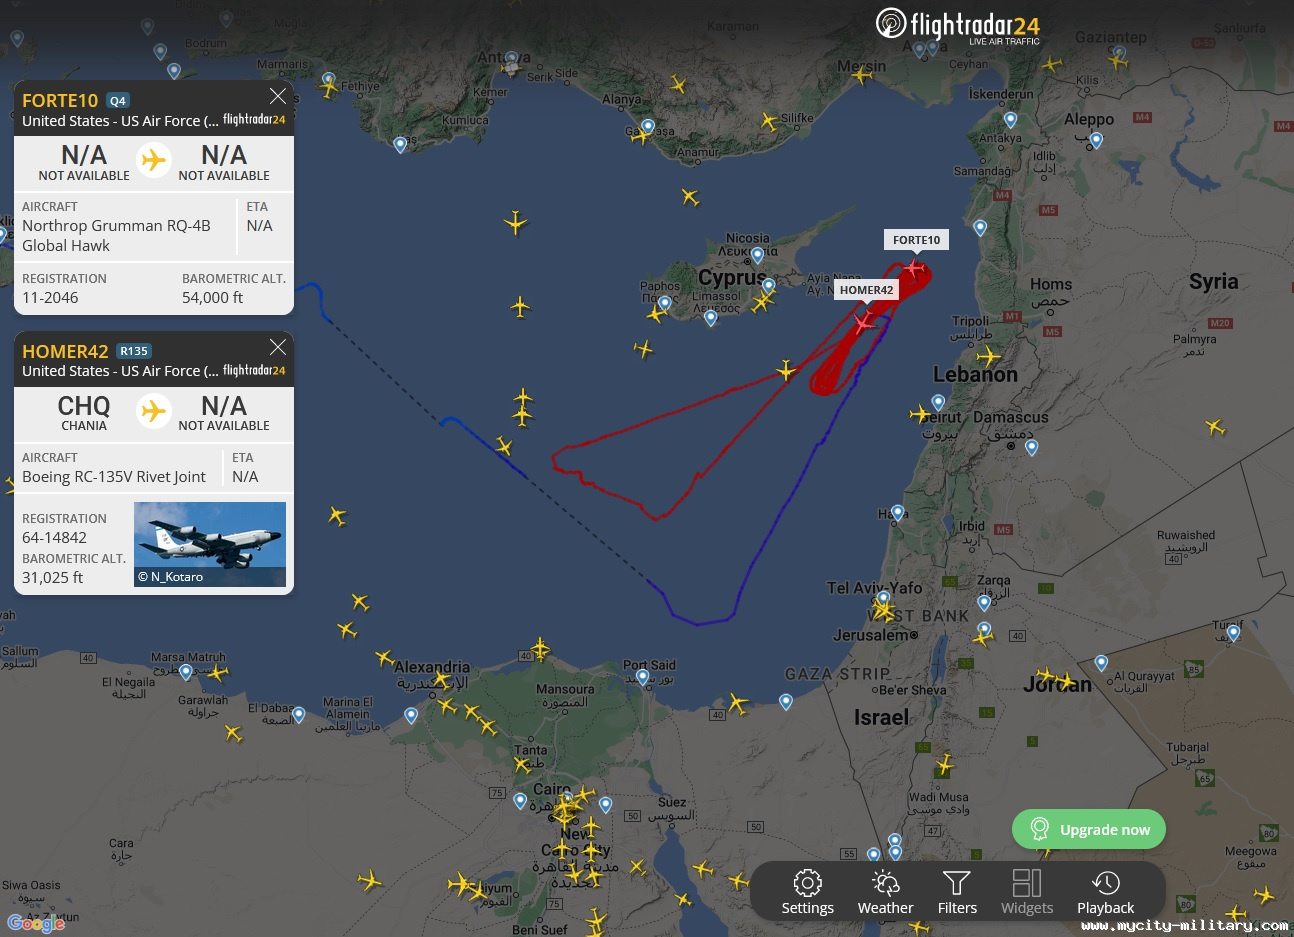Select the Nicosia airport pin marker
Image resolution: width=1294 pixels, height=937 pixels.
[757, 256]
